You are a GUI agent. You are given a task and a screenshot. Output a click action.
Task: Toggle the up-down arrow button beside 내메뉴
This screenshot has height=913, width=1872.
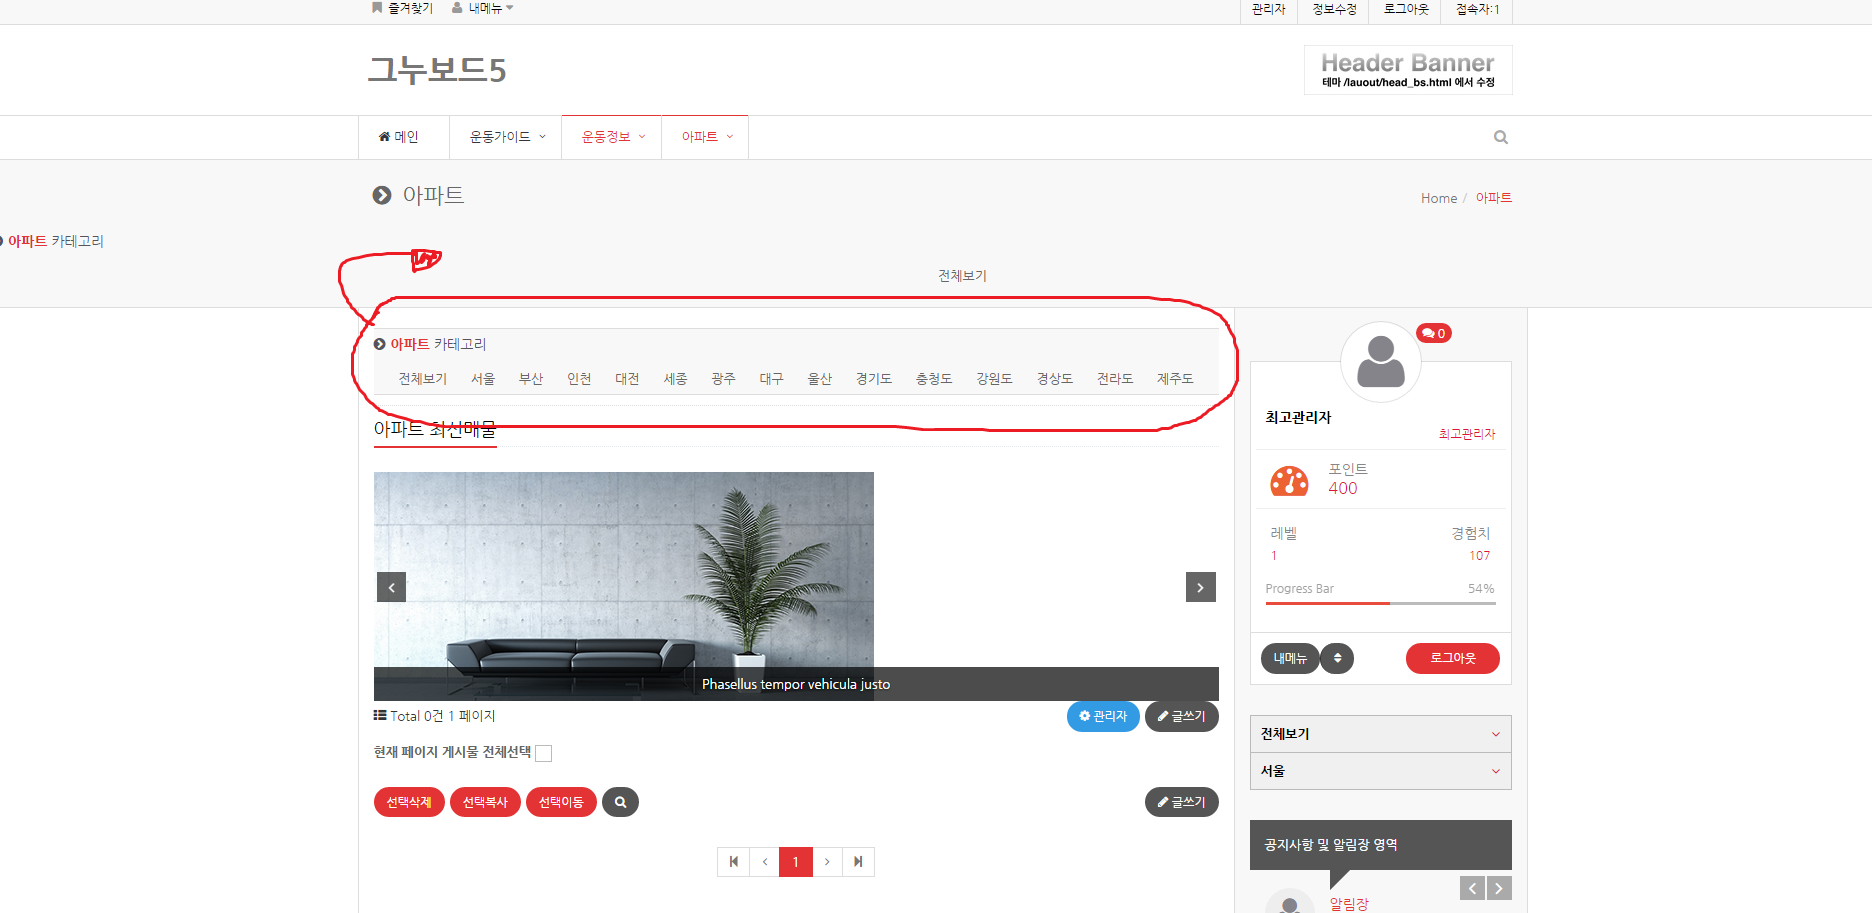[1337, 658]
